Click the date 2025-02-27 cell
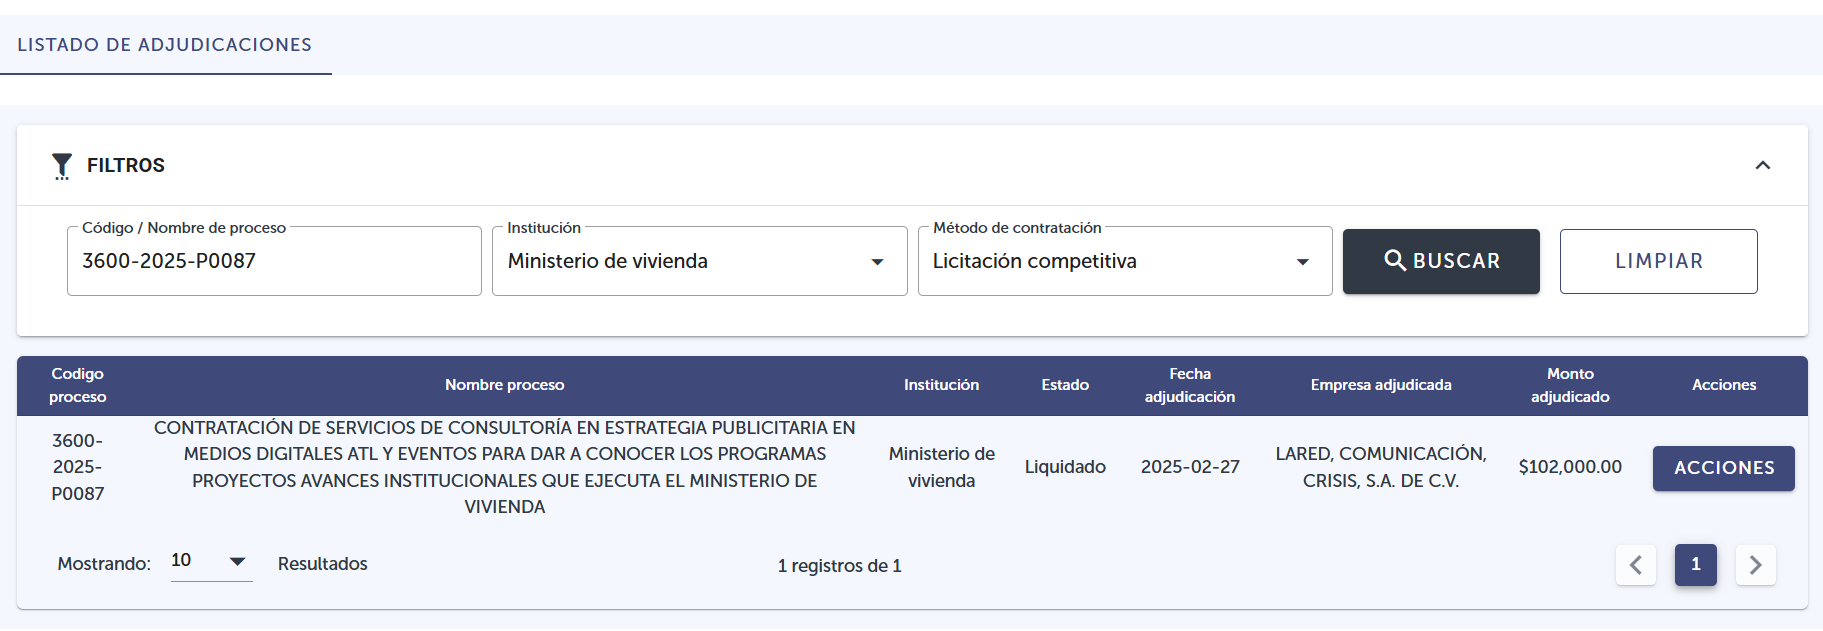The height and width of the screenshot is (631, 1823). pyautogui.click(x=1190, y=467)
